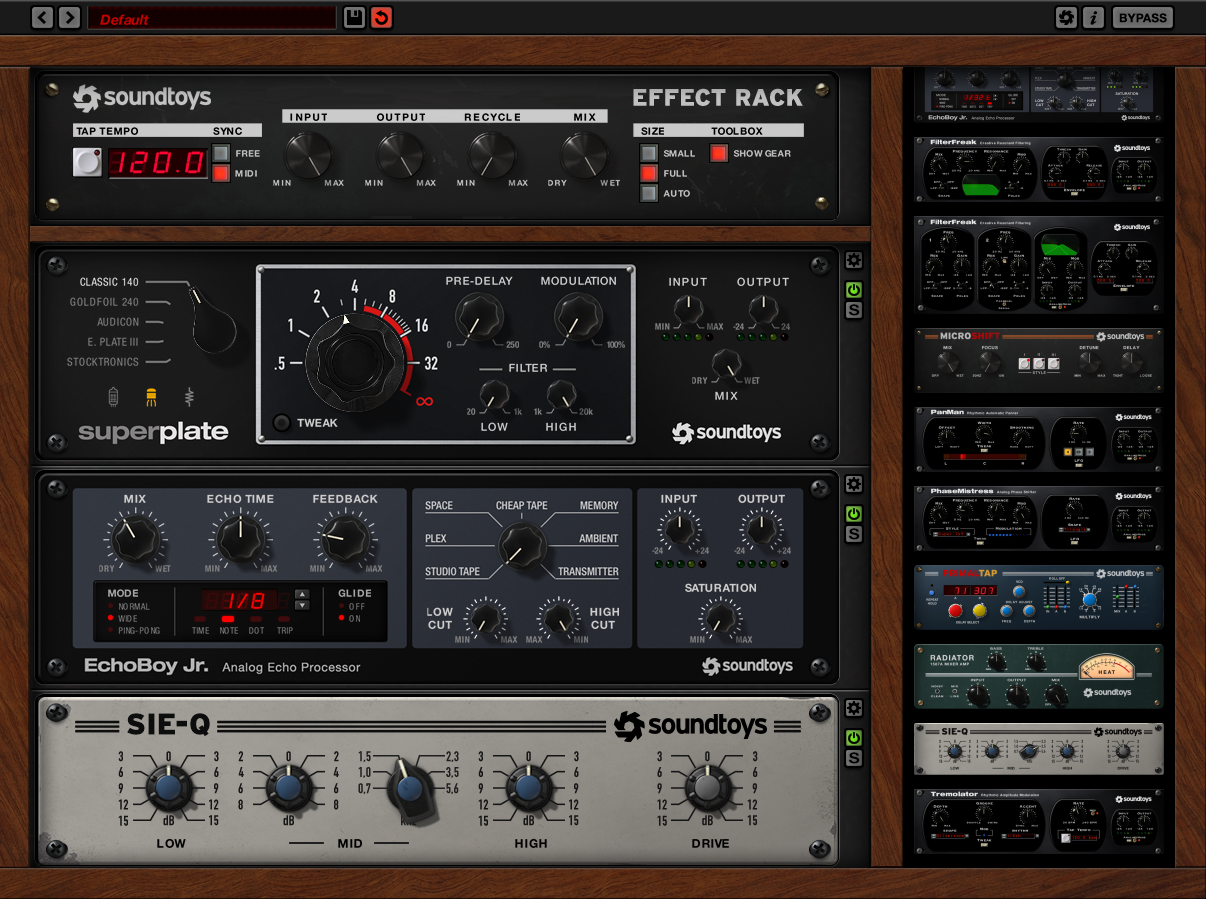
Task: Enable FREE sync mode
Action: 221,153
